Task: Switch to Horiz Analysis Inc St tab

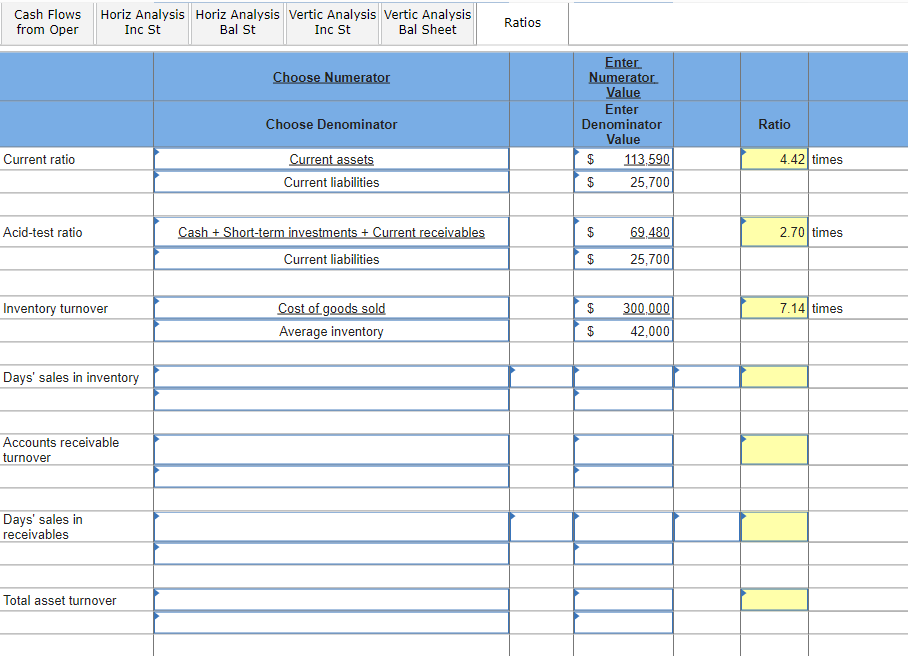Action: click(142, 23)
